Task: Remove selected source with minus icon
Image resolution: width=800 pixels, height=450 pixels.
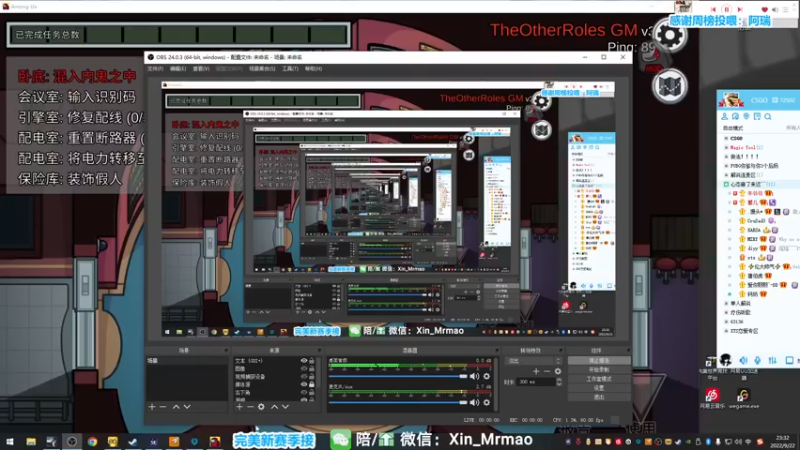Action: [250, 407]
